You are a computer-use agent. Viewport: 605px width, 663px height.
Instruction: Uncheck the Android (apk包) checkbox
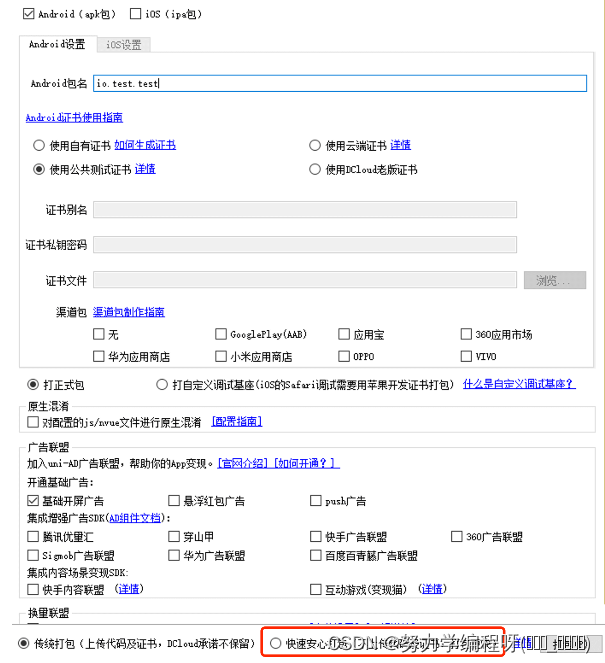28,14
